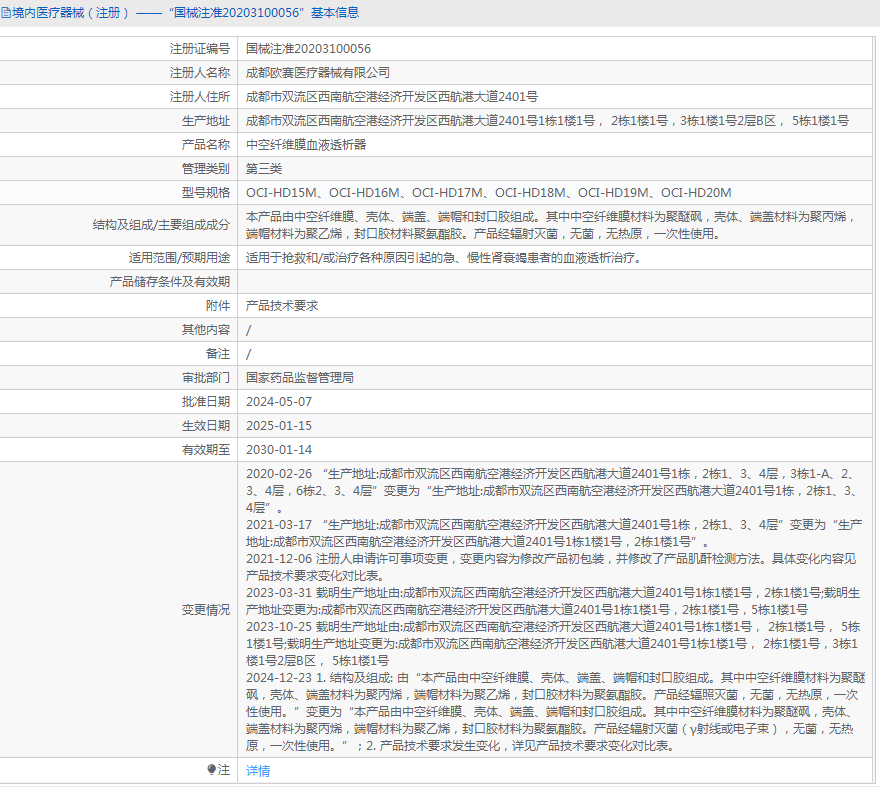Open the 详情 link

tap(258, 771)
